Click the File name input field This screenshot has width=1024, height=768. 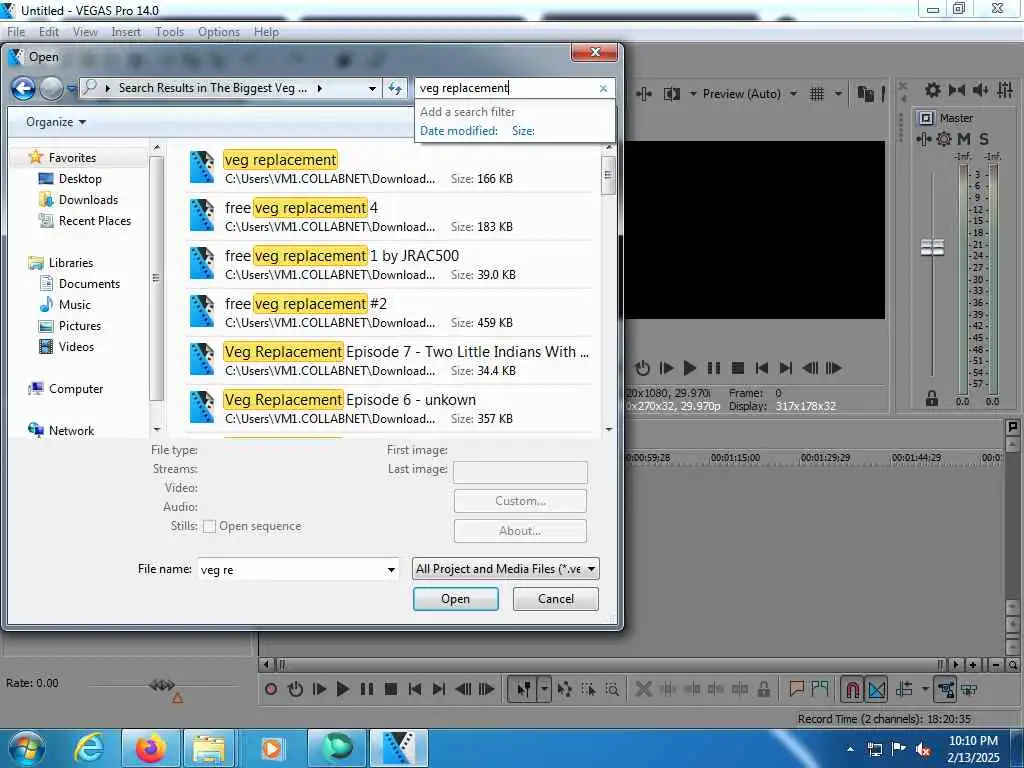pos(292,569)
